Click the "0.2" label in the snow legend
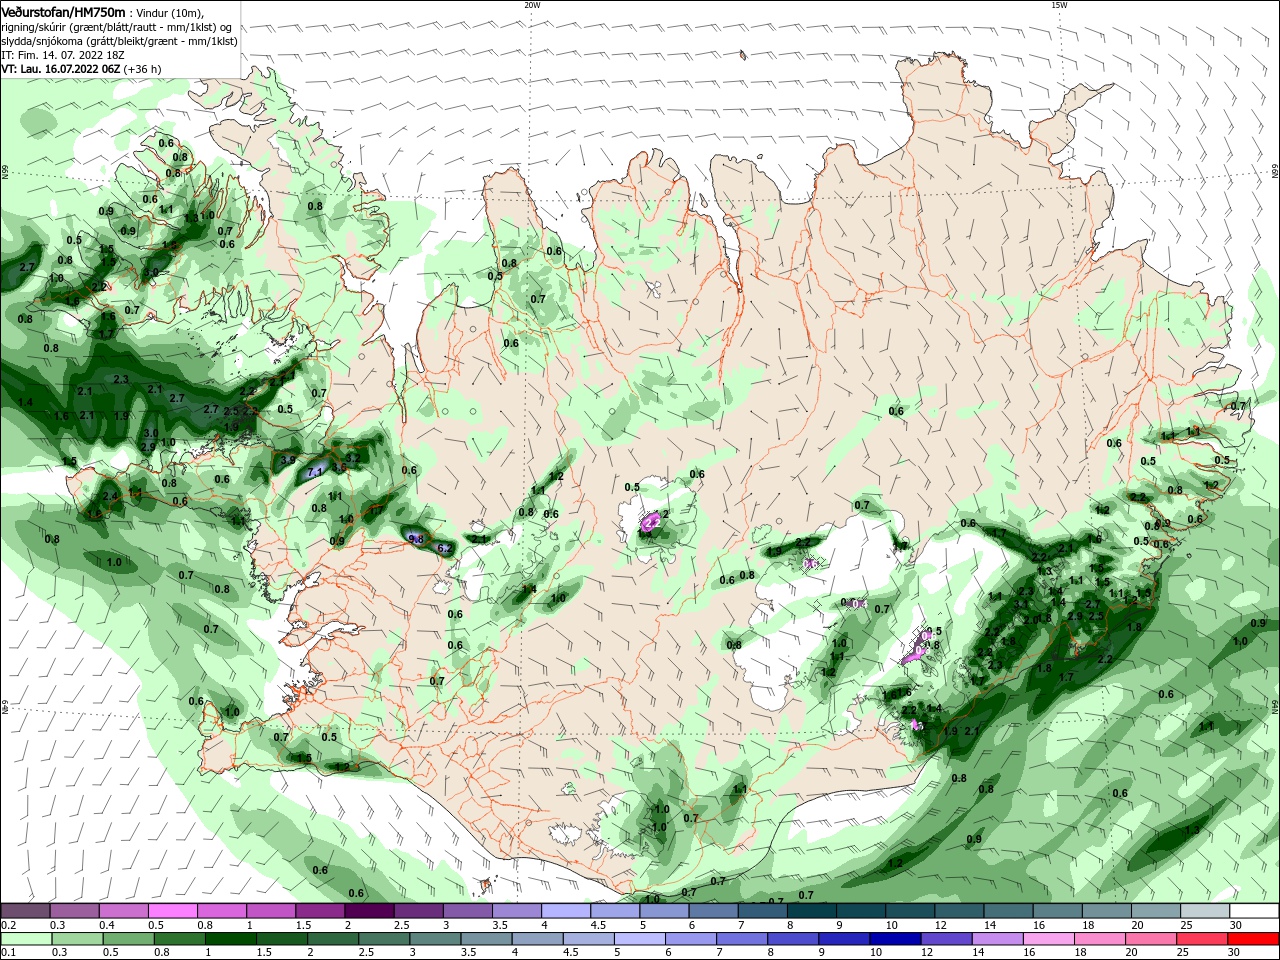 pyautogui.click(x=8, y=925)
